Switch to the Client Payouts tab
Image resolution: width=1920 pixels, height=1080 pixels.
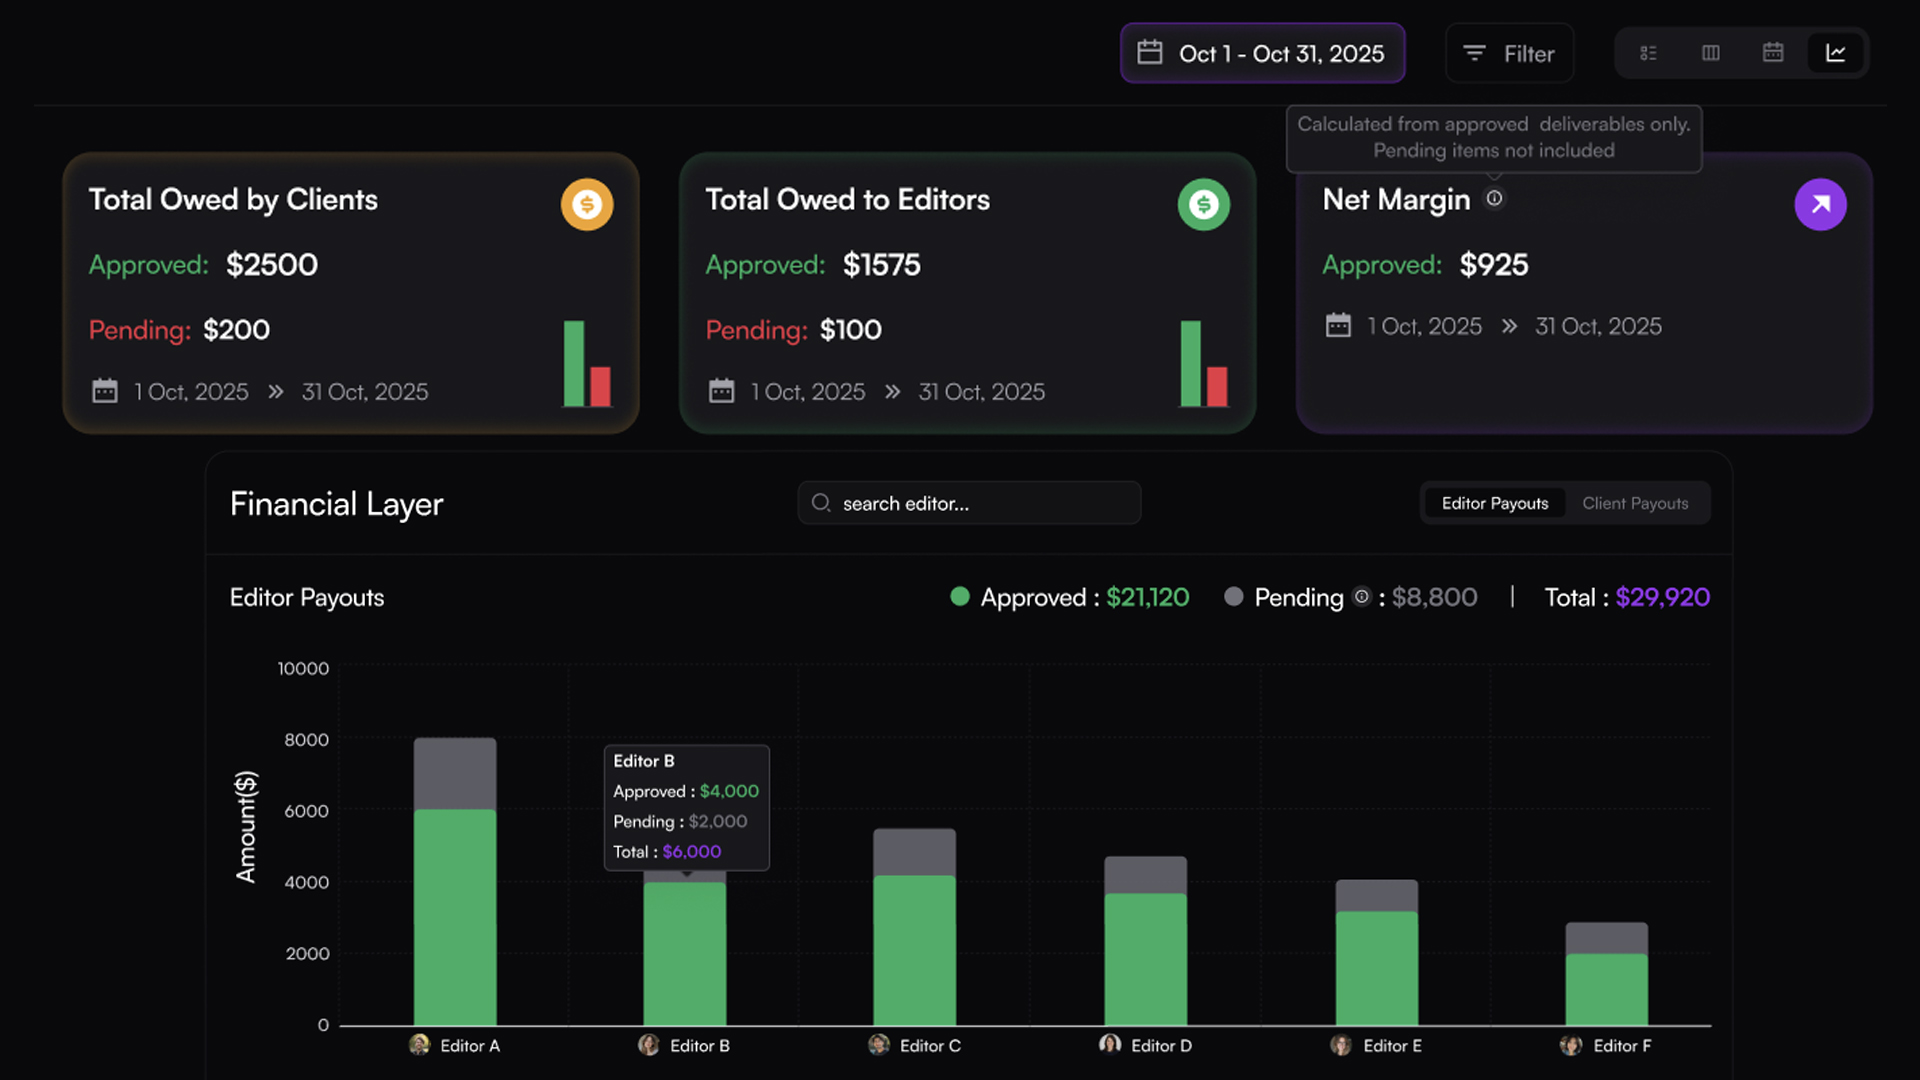tap(1636, 503)
